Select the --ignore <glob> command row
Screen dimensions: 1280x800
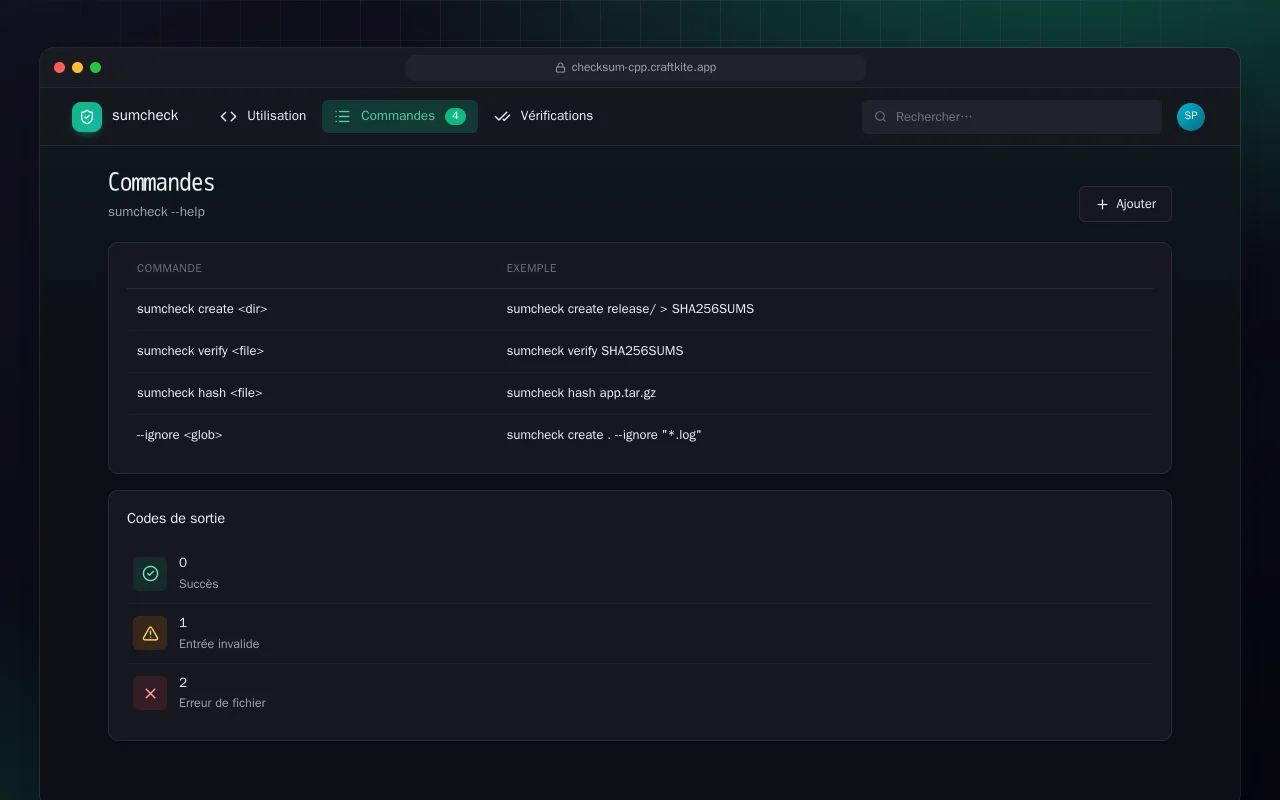pos(640,435)
